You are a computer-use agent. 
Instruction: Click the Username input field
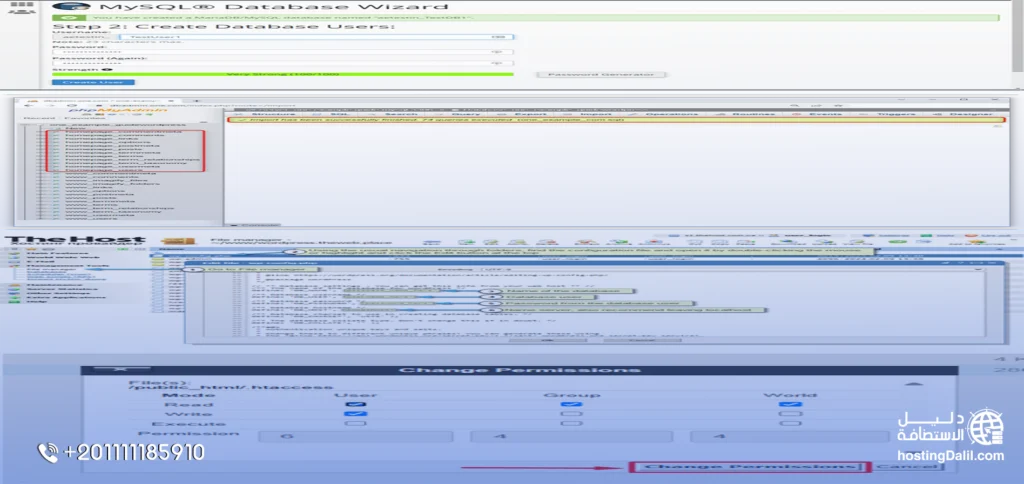pyautogui.click(x=315, y=37)
